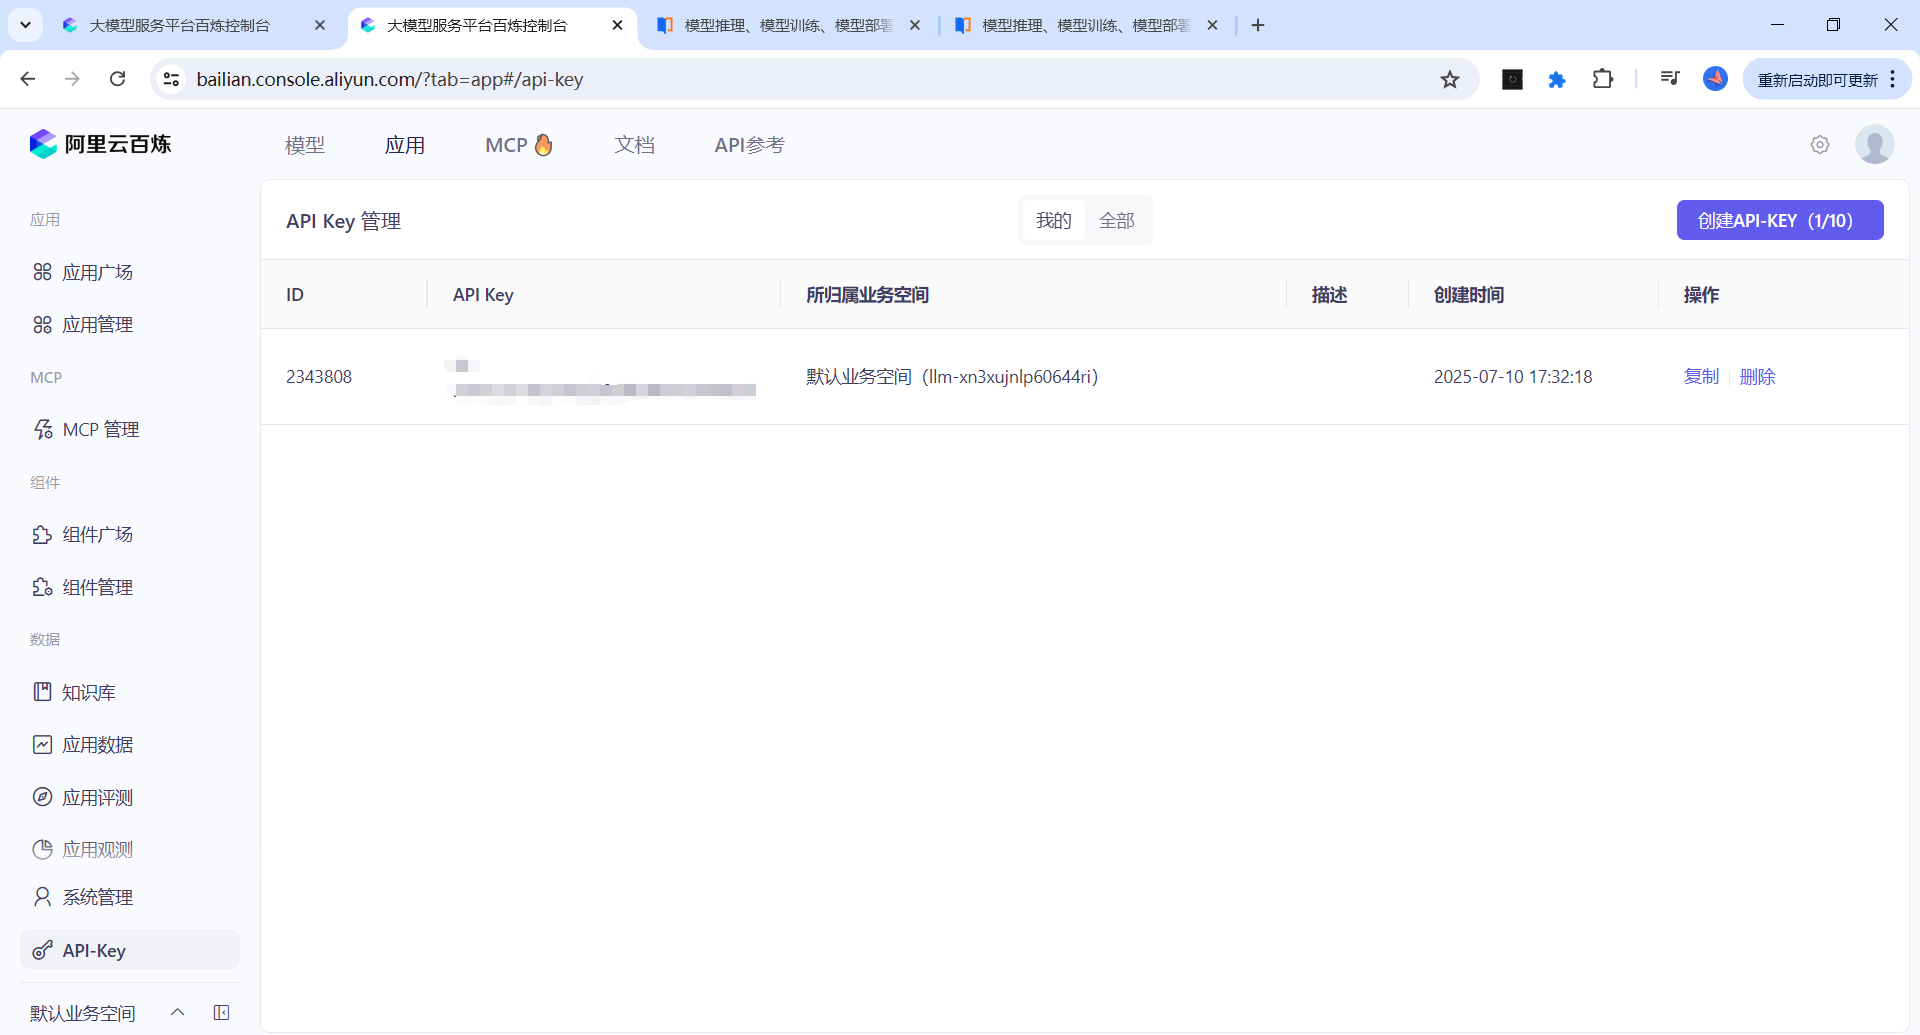Click the blue extension puzzle icon
This screenshot has width=1920, height=1035.
pos(1557,79)
